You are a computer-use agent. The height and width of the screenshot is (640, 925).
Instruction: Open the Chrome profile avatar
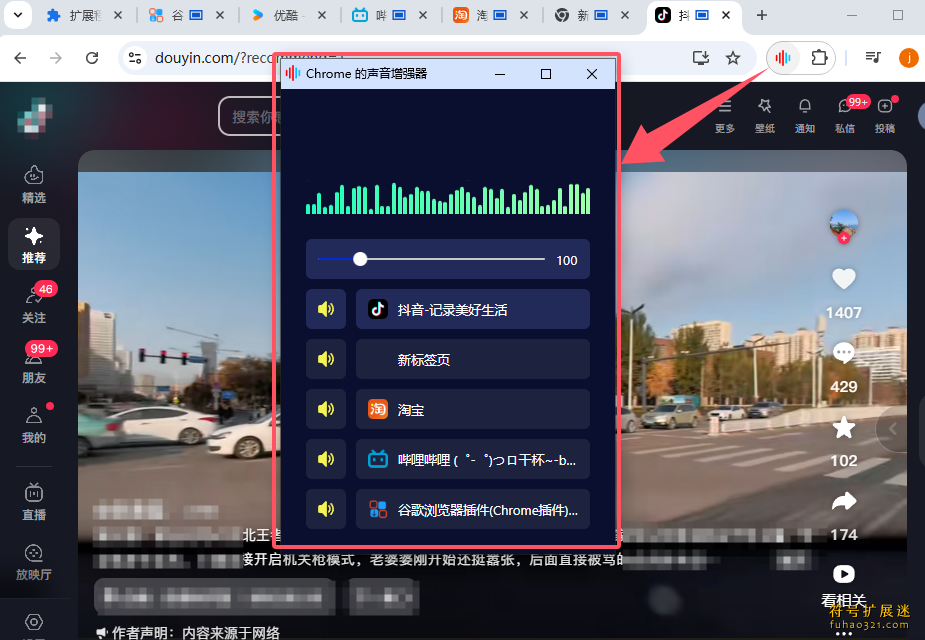tap(908, 58)
